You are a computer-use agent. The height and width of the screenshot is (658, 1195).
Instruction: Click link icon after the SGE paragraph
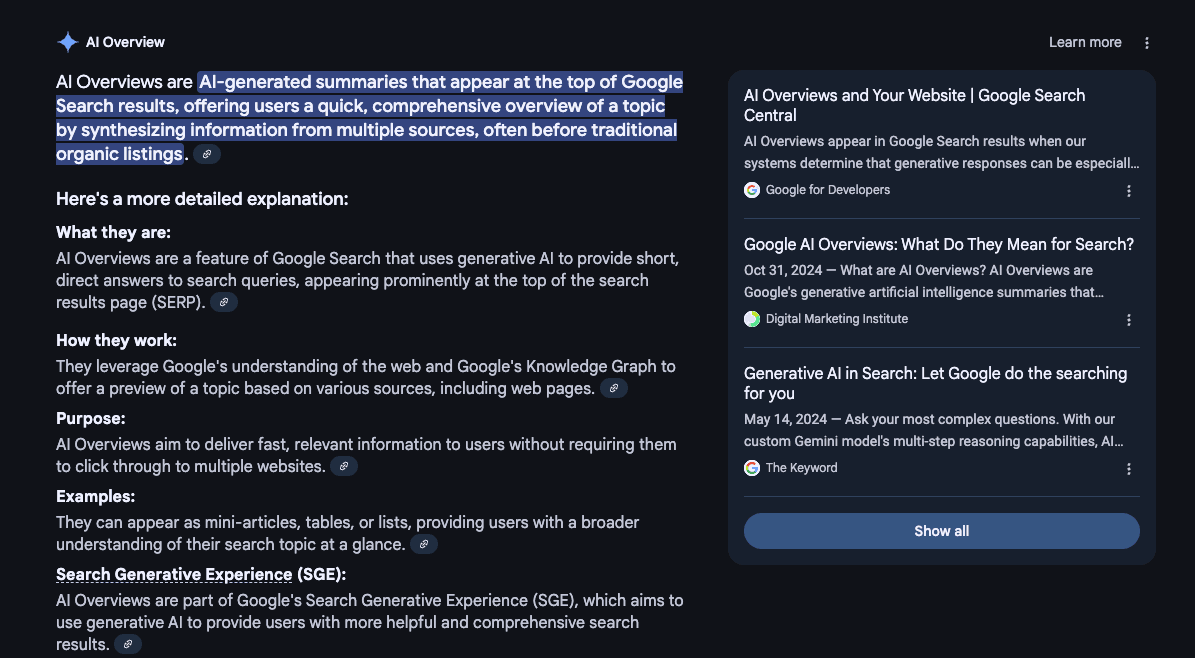click(x=128, y=644)
